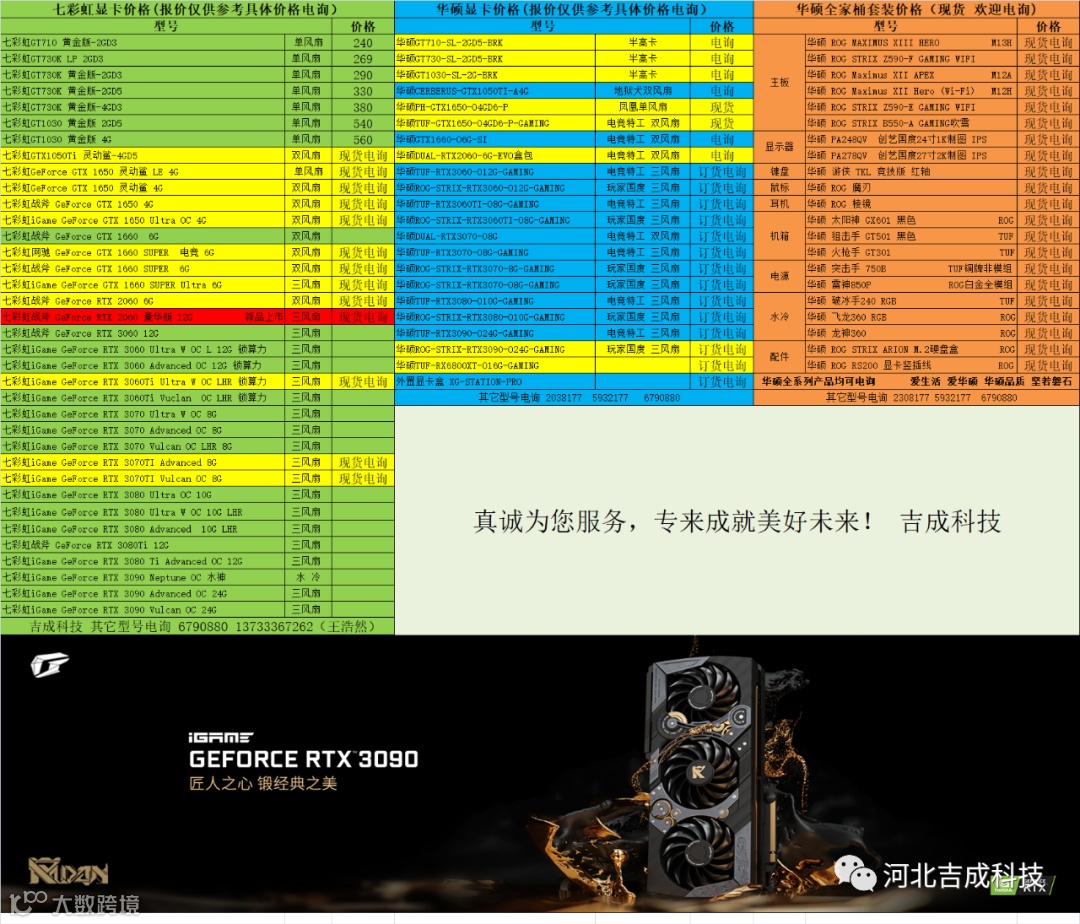Select 华硕 太阳神 GX601 黑色 row
The width and height of the screenshot is (1080, 924).
pyautogui.click(x=942, y=220)
